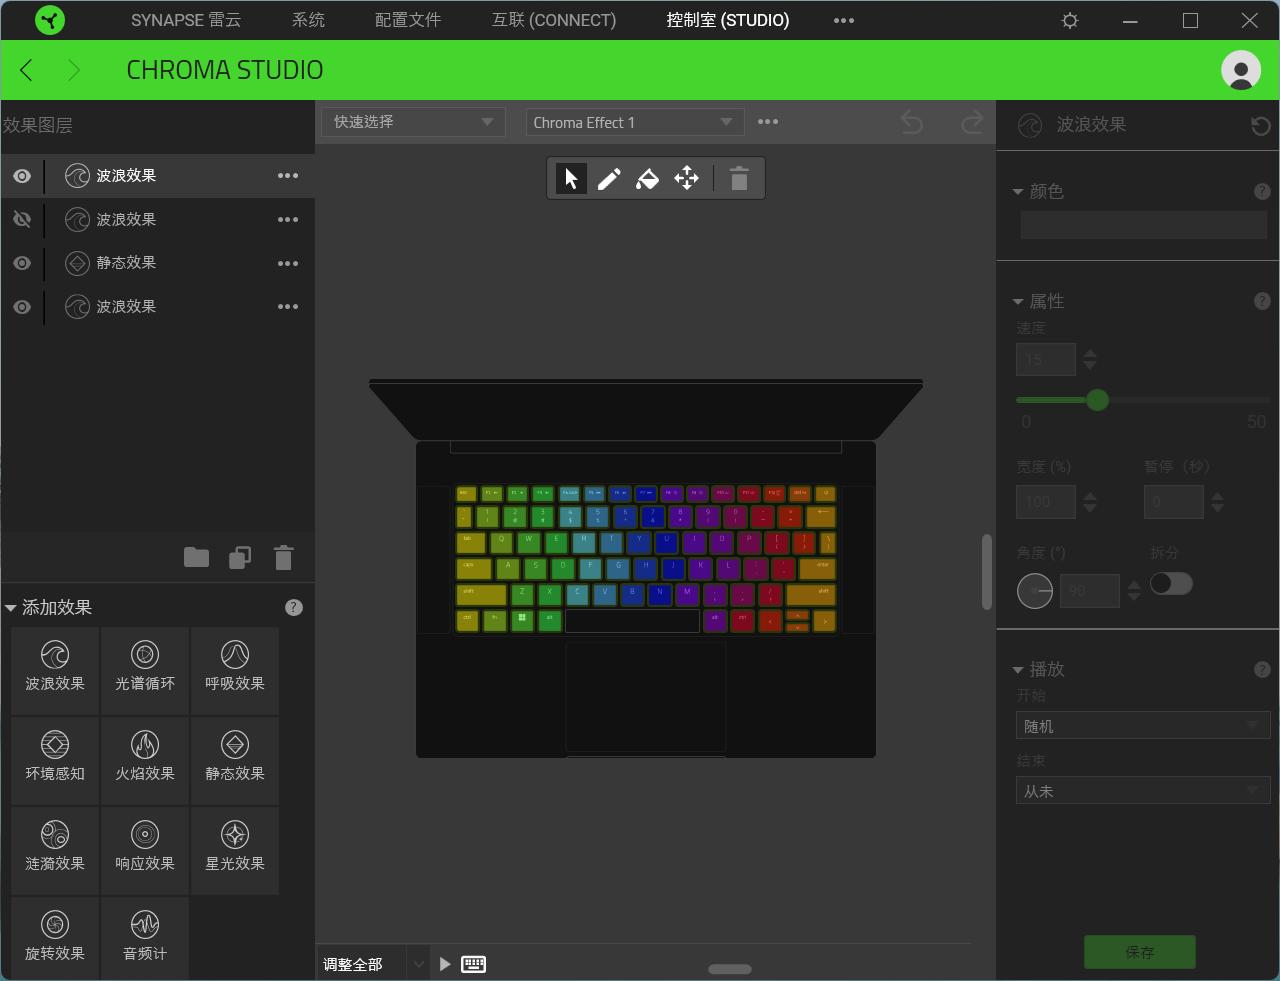
Task: Add 环境感知 ambient awareness effect
Action: coord(55,761)
